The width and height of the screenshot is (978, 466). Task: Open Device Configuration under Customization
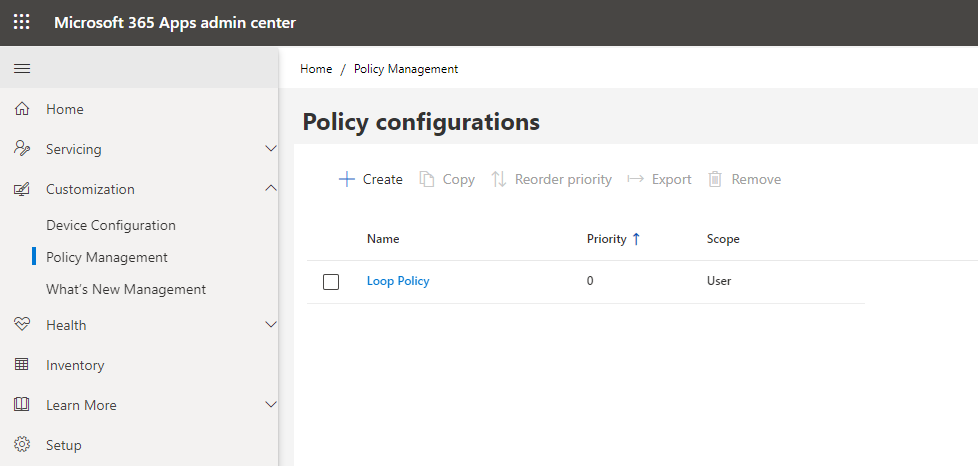click(x=111, y=225)
